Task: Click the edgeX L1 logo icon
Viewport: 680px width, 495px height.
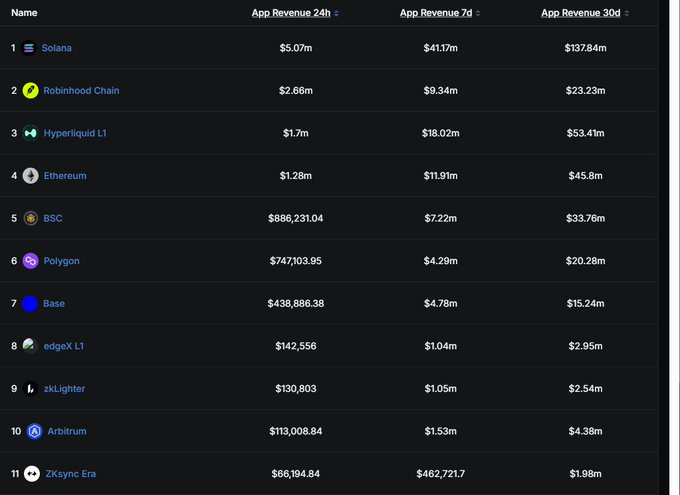Action: point(30,346)
